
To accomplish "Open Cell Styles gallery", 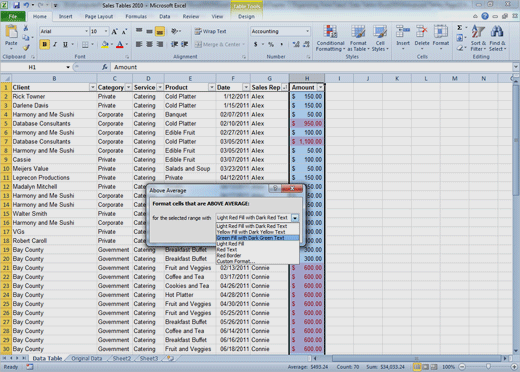I will point(380,38).
